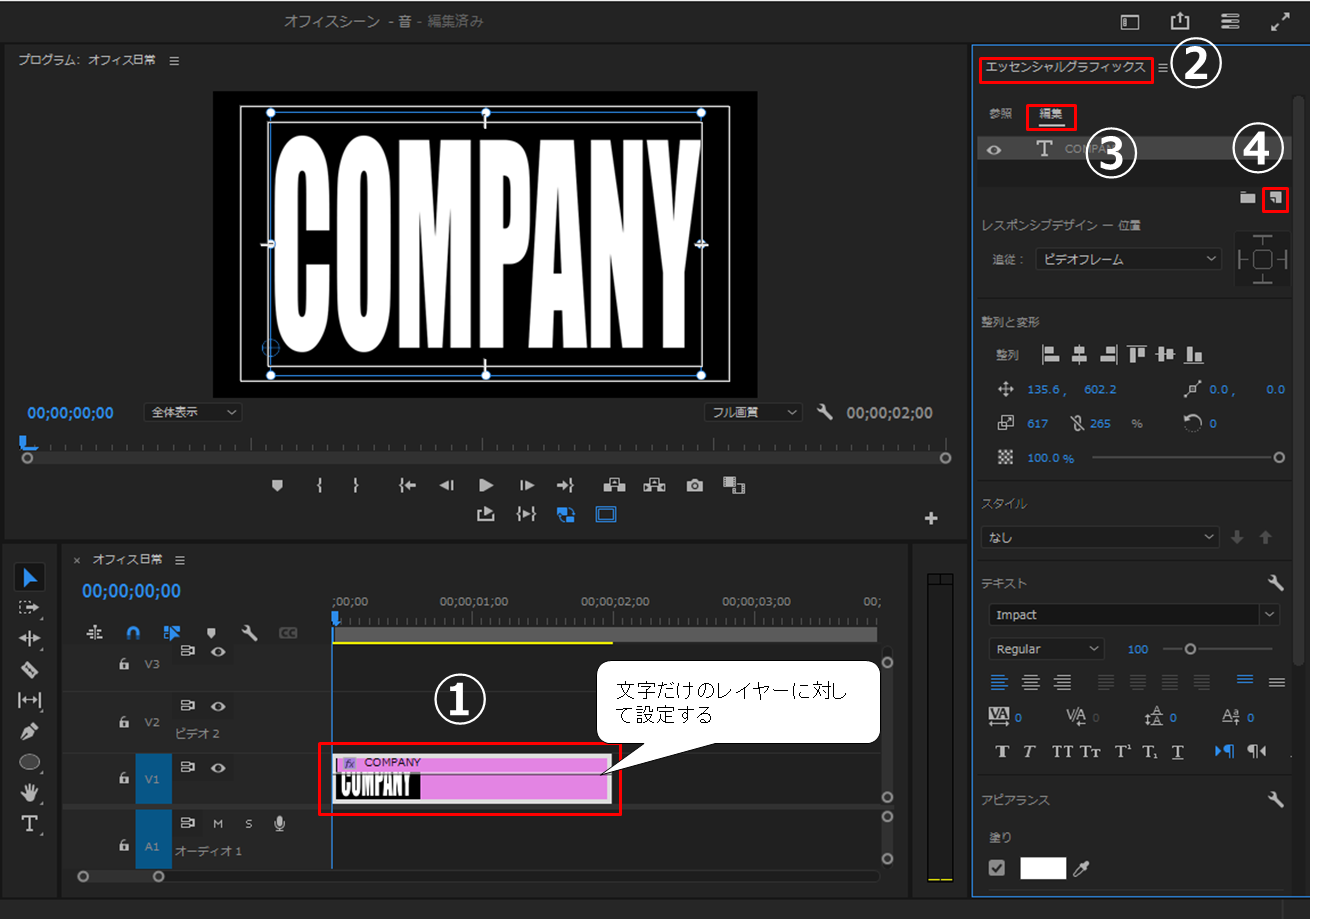Screen dimensions: 1323x919
Task: Select the Pen tool in the toolbar
Action: pos(29,731)
